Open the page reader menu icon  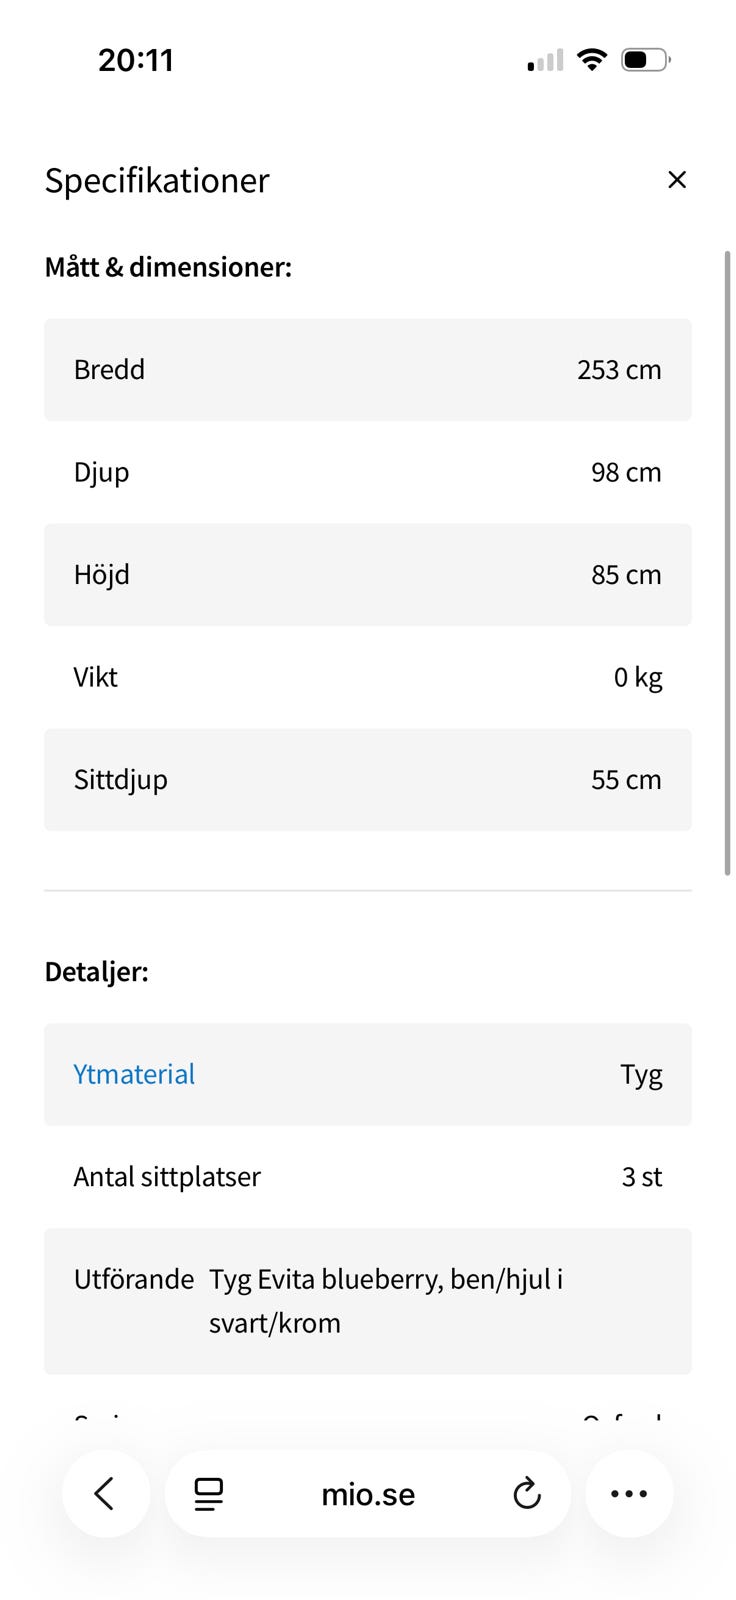[208, 1494]
